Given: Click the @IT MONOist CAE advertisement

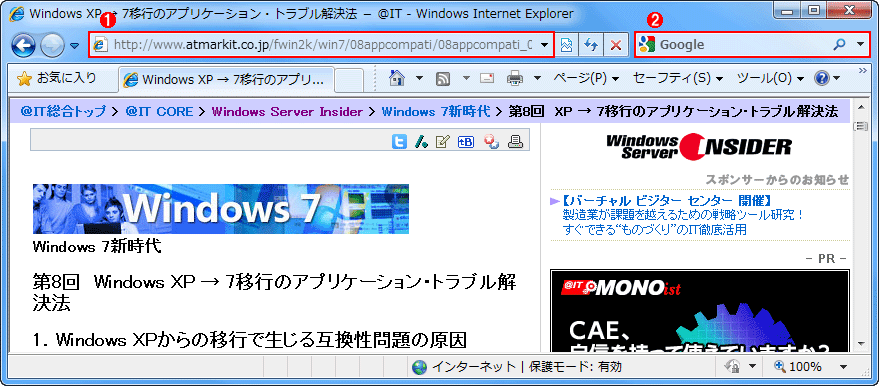Looking at the screenshot, I should [x=700, y=311].
